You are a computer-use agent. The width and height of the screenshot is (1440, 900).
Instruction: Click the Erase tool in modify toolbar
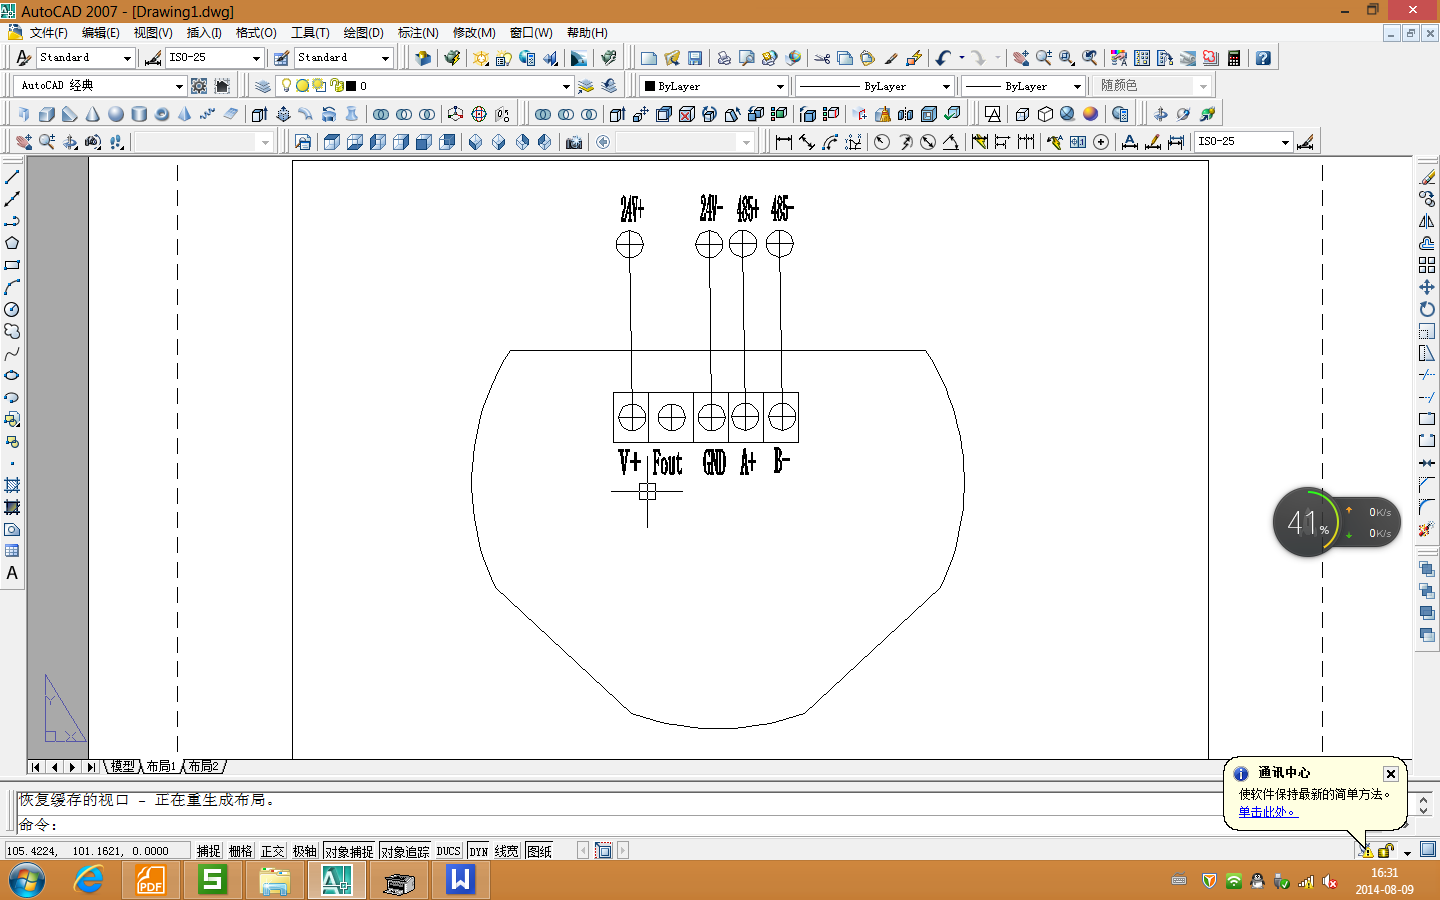point(1427,177)
